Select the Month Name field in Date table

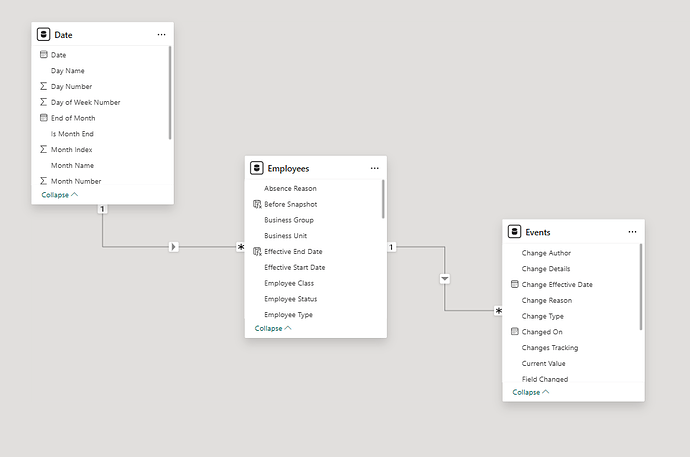72,165
